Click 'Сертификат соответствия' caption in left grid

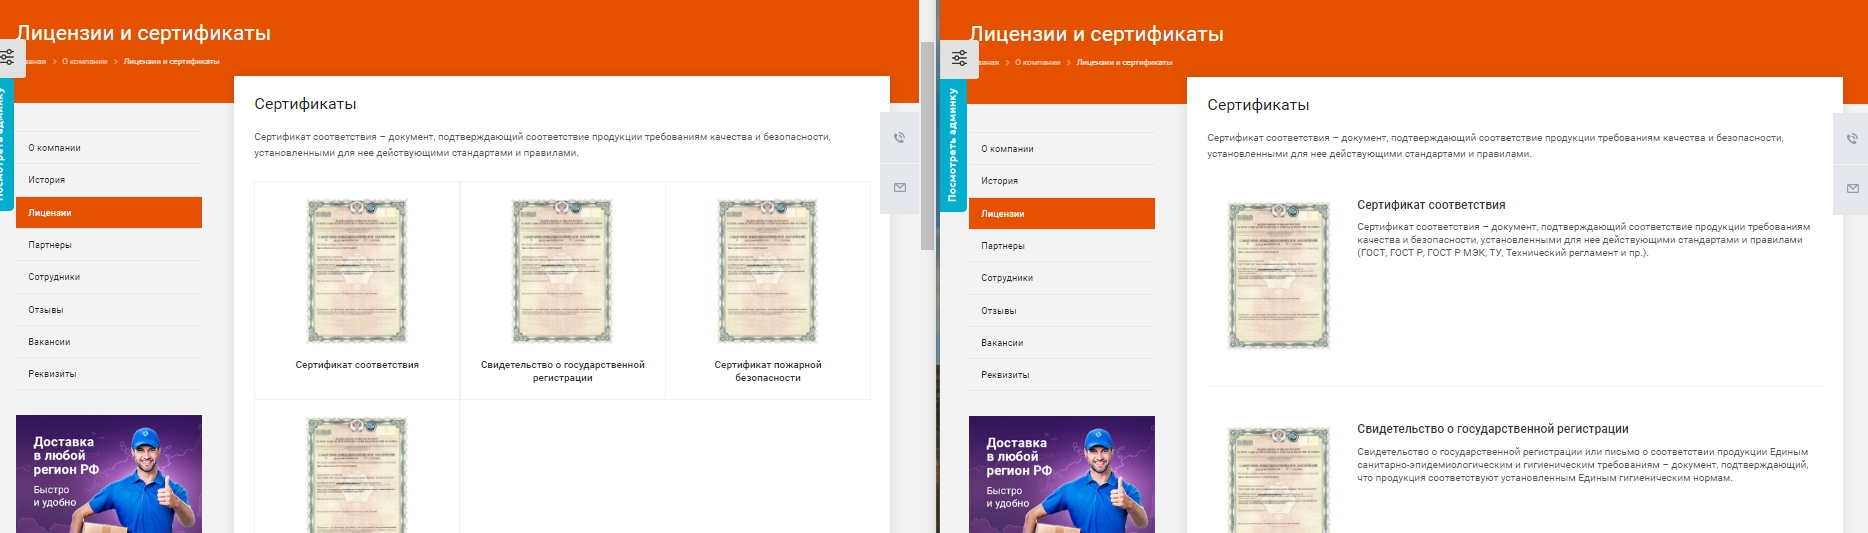pyautogui.click(x=357, y=365)
